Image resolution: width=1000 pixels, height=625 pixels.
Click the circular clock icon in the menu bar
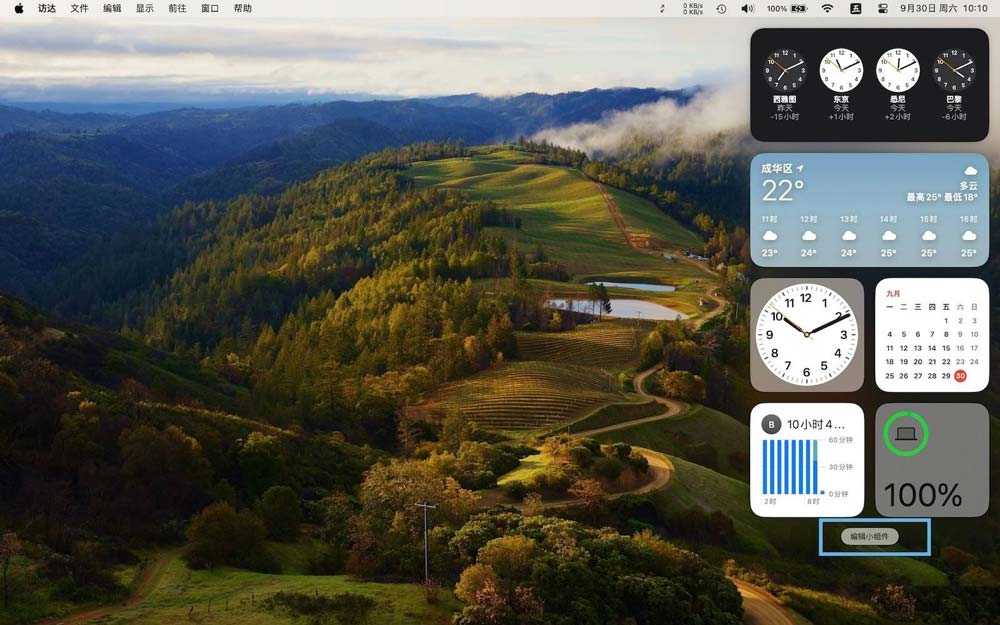click(x=720, y=9)
